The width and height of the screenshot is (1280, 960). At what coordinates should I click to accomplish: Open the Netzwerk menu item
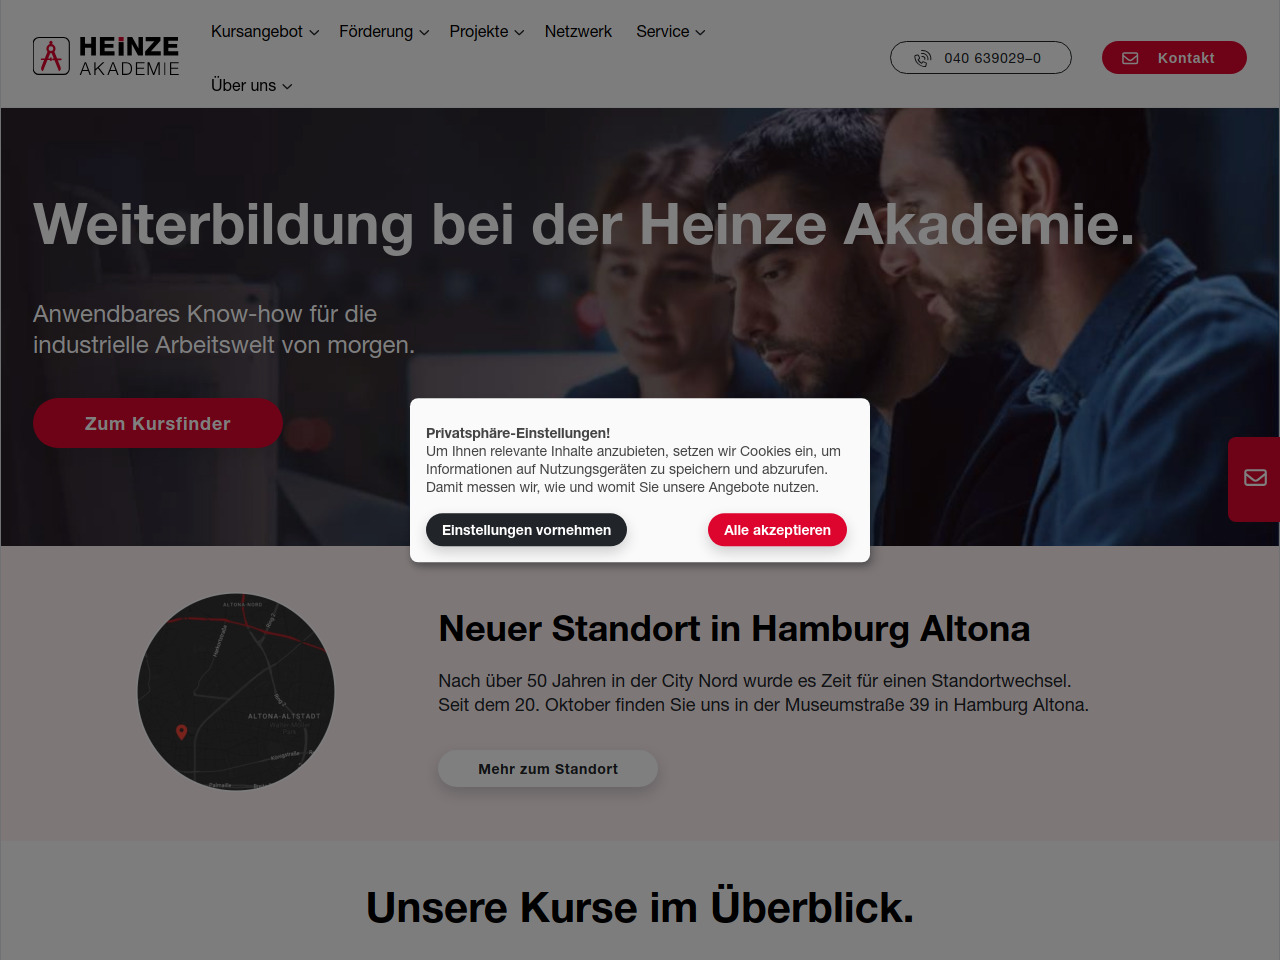pos(578,32)
